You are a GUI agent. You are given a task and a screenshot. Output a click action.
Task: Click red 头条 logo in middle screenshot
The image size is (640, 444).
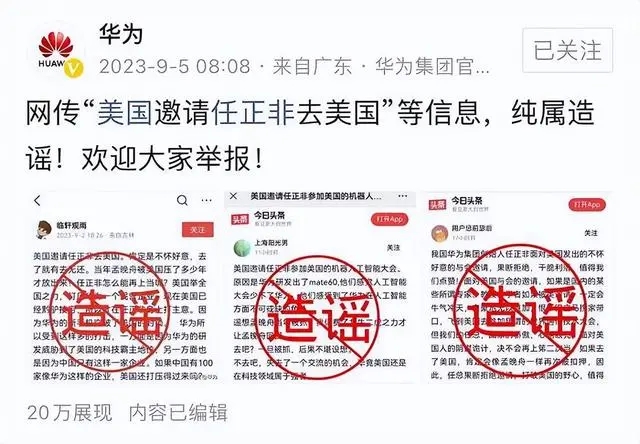240,220
